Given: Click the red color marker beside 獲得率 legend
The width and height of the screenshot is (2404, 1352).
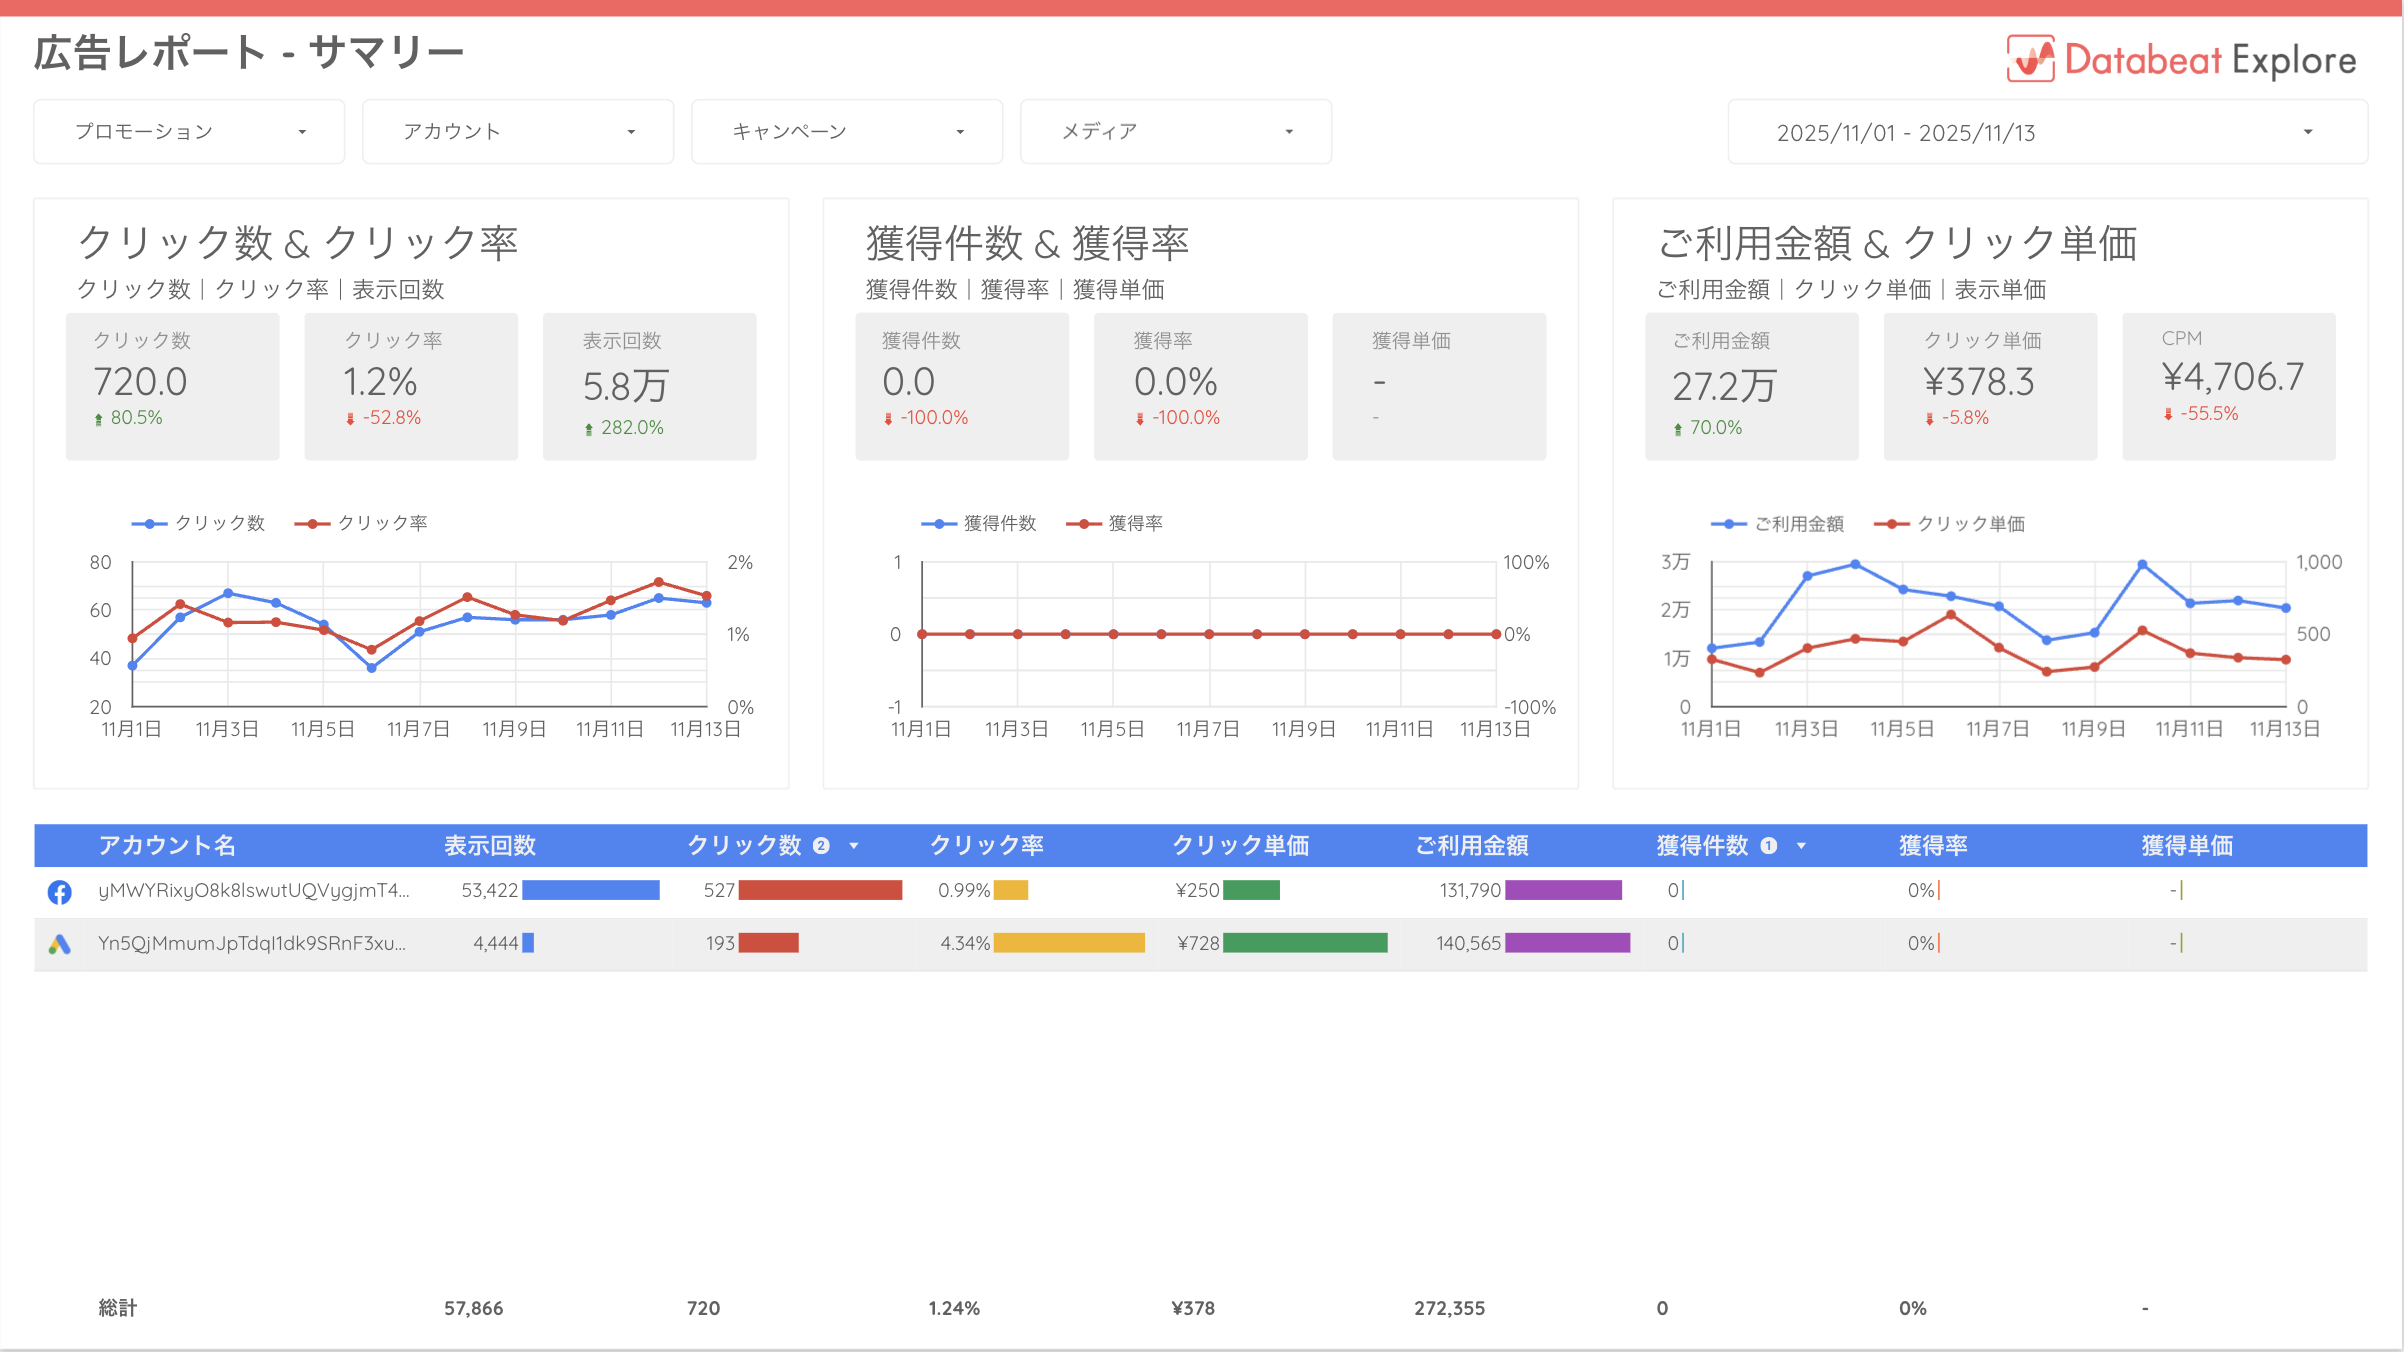Looking at the screenshot, I should 1082,522.
